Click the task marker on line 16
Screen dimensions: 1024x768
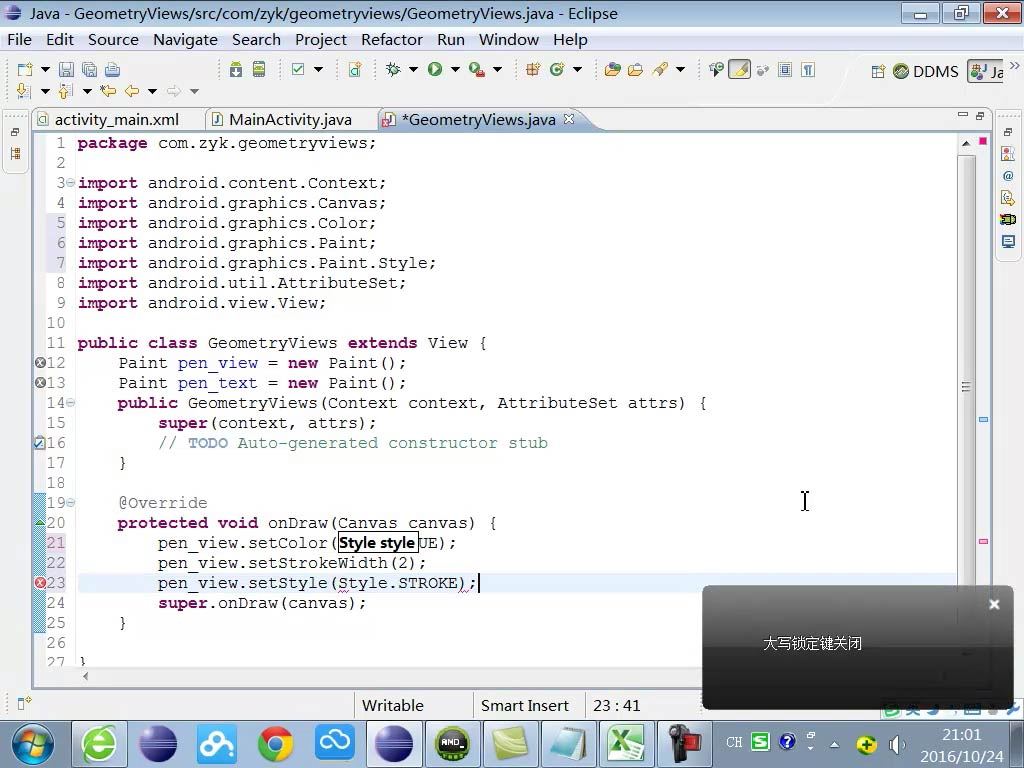point(39,443)
